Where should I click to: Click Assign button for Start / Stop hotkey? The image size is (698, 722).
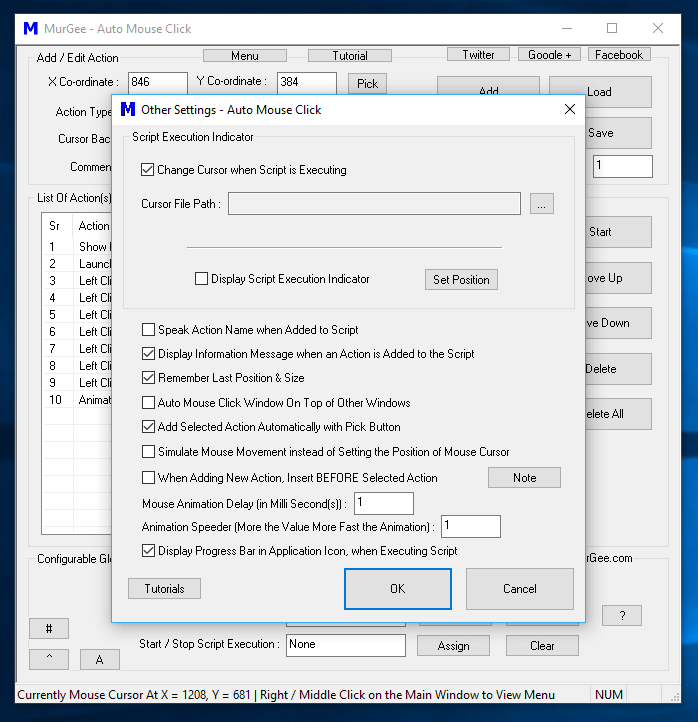(454, 646)
